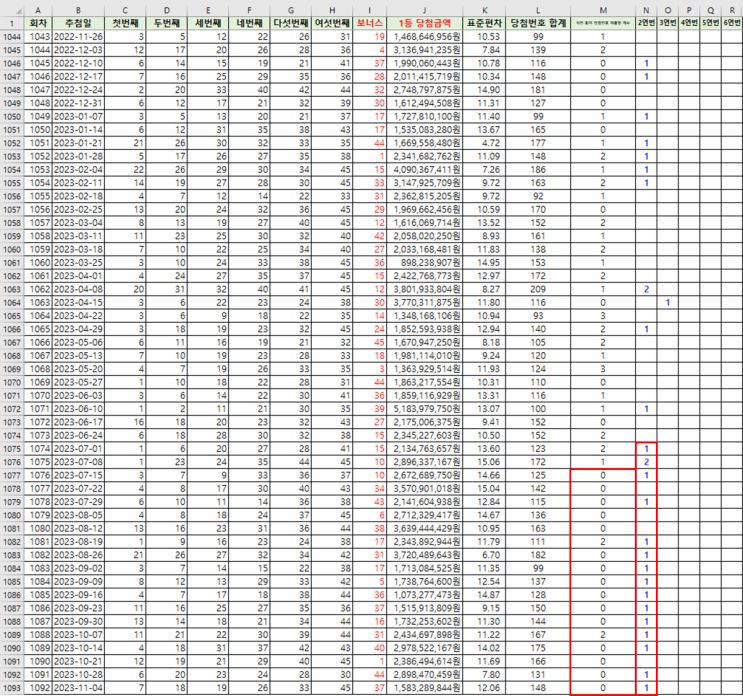Select row header 1063
The width and height of the screenshot is (743, 696).
(12, 289)
